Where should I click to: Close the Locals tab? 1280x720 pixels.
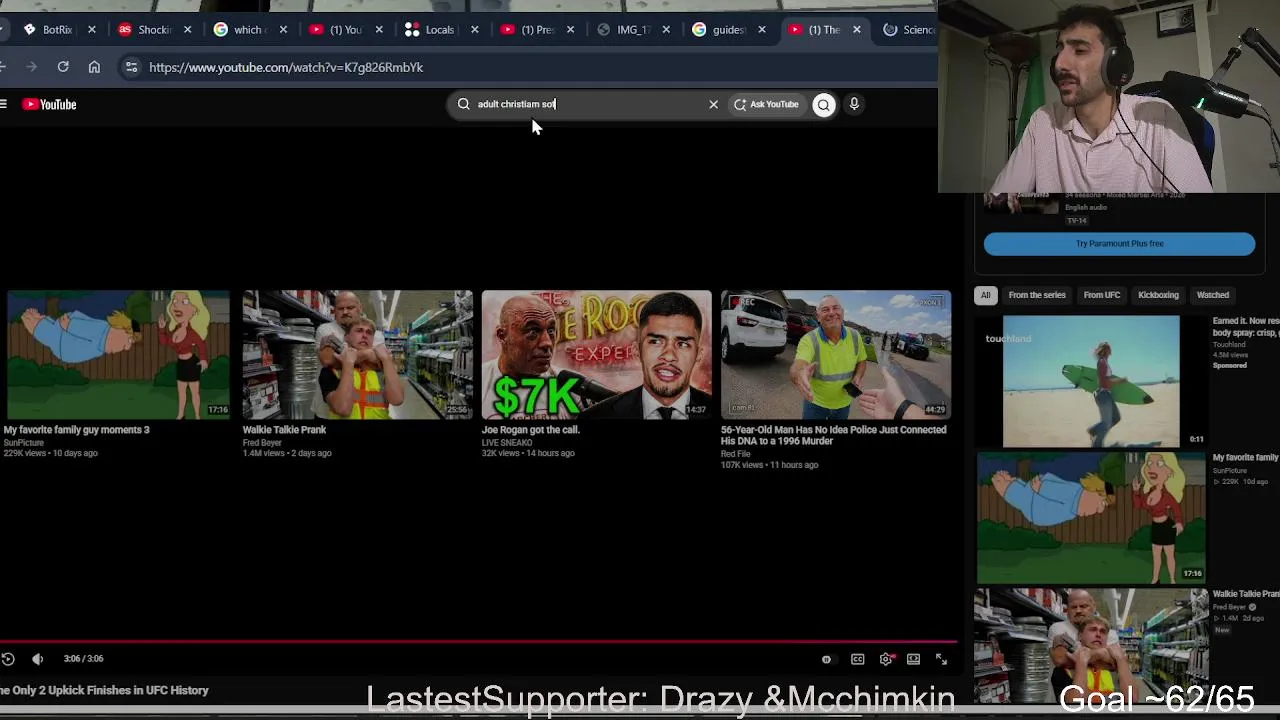click(474, 30)
